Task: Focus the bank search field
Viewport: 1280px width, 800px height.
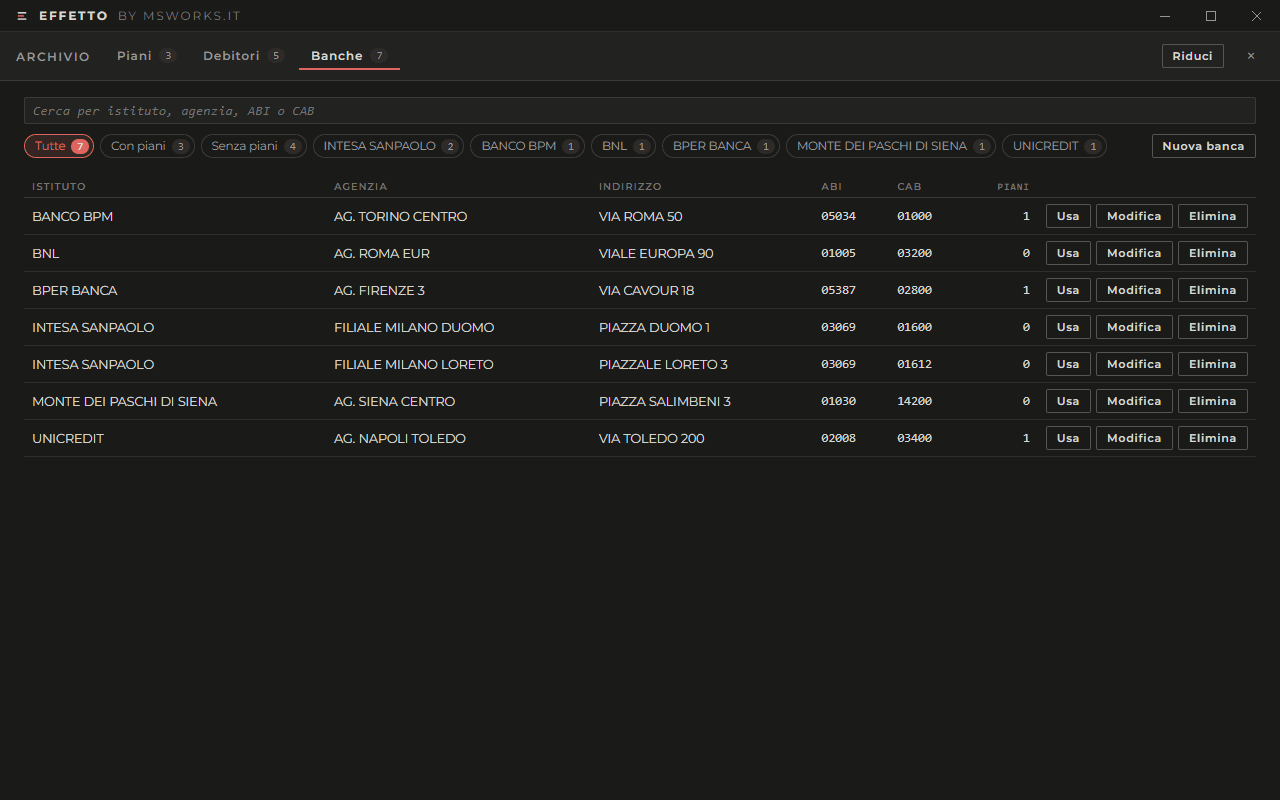Action: (x=640, y=110)
